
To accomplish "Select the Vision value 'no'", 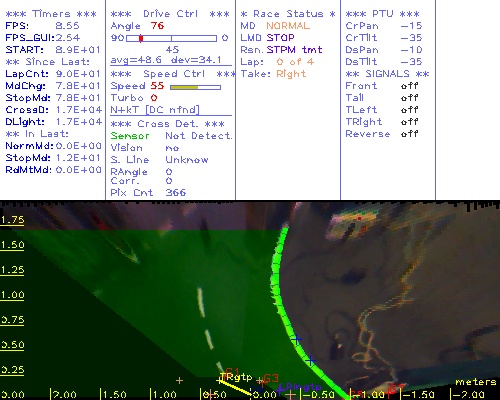I will (172, 148).
